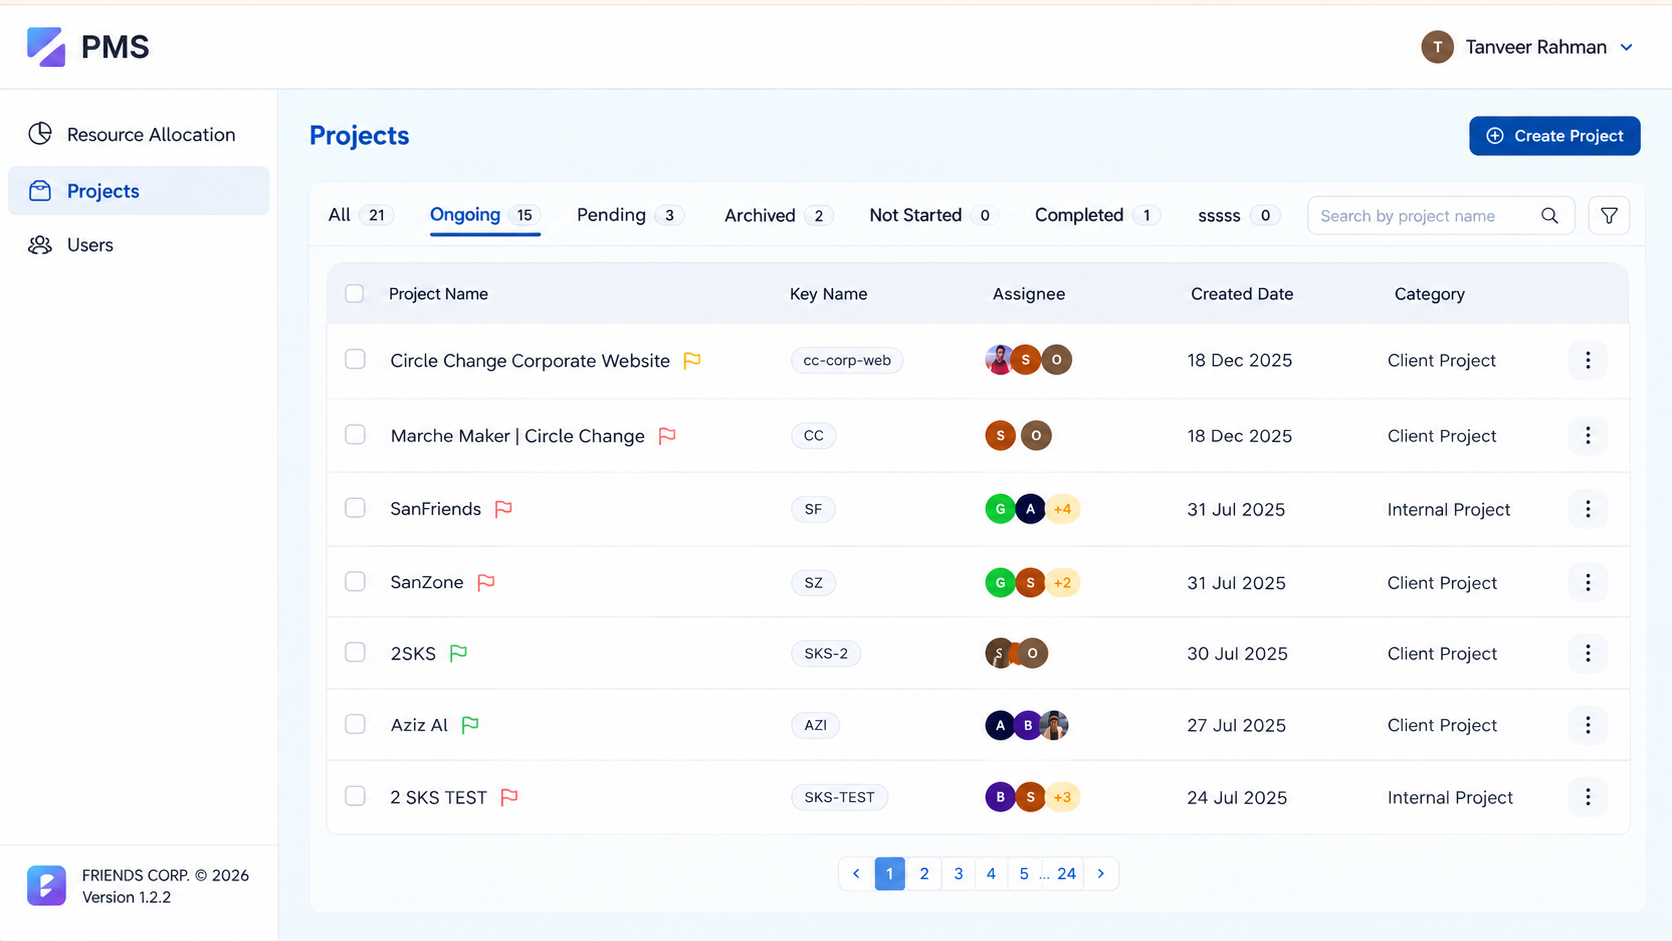The image size is (1672, 941).
Task: Open the Pending tab
Action: (630, 215)
